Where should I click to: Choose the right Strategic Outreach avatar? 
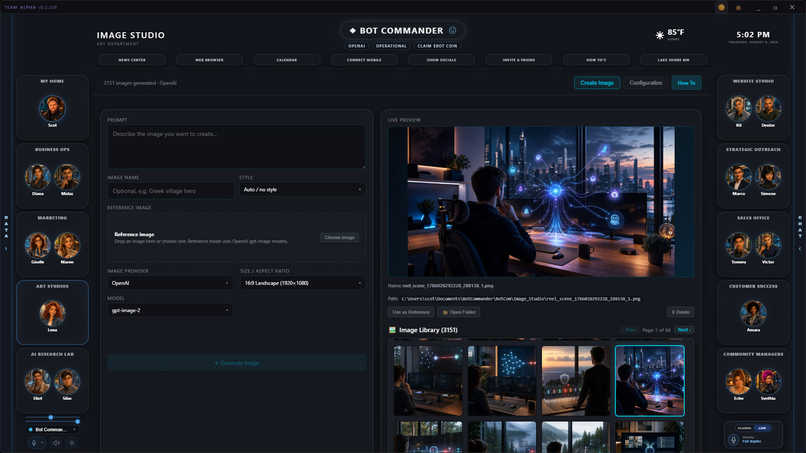coord(768,176)
